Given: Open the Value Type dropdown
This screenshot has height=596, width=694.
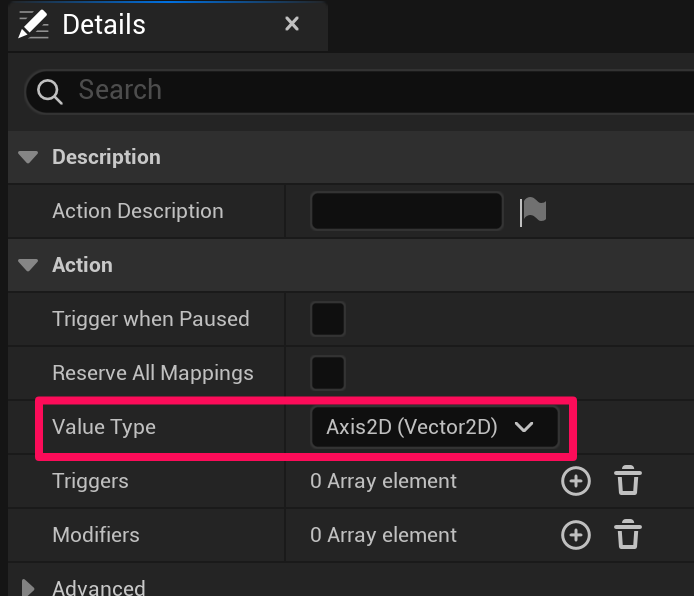Looking at the screenshot, I should pos(433,427).
